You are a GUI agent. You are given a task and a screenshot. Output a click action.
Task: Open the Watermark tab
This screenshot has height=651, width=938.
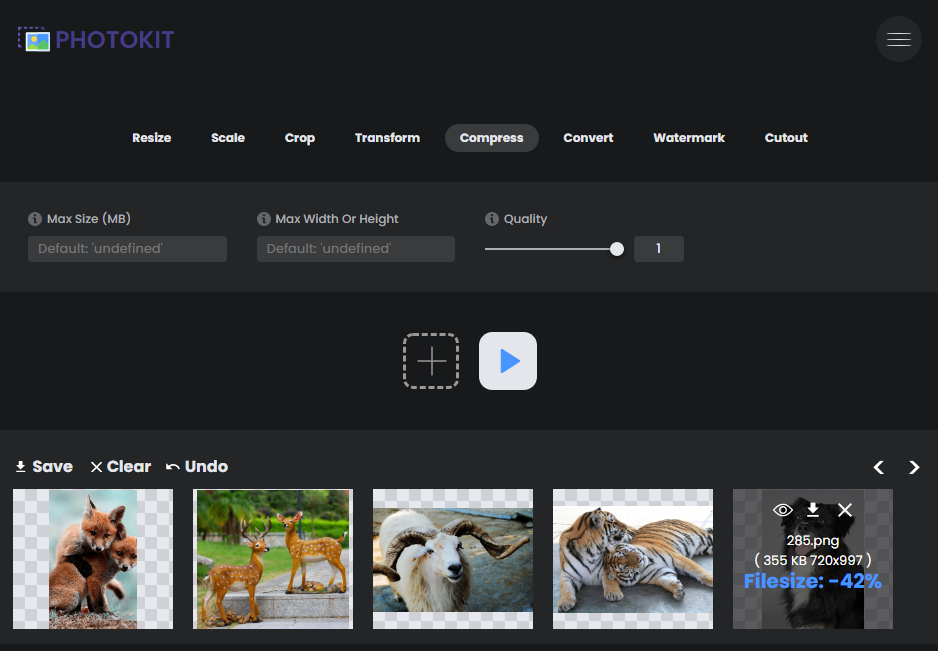coord(689,138)
